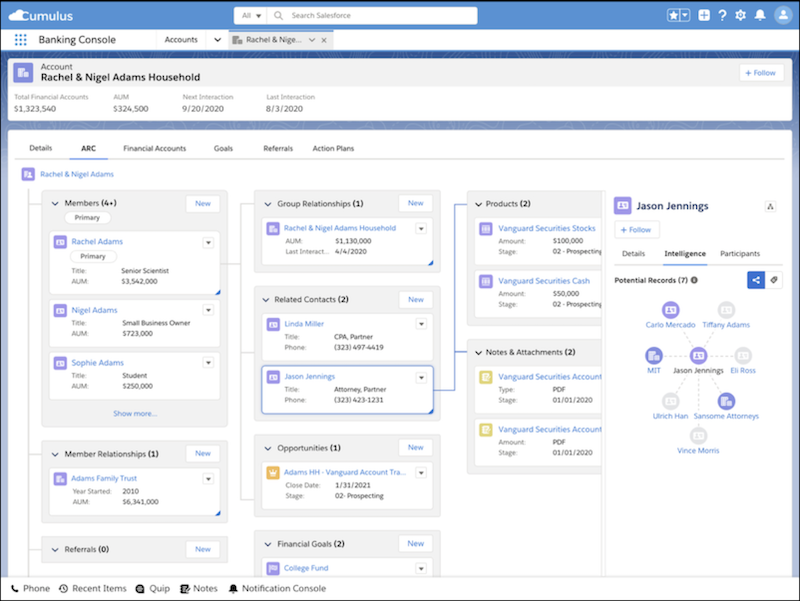Select the MIT node in the graph
Screen dimensions: 800x601
[x=654, y=355]
